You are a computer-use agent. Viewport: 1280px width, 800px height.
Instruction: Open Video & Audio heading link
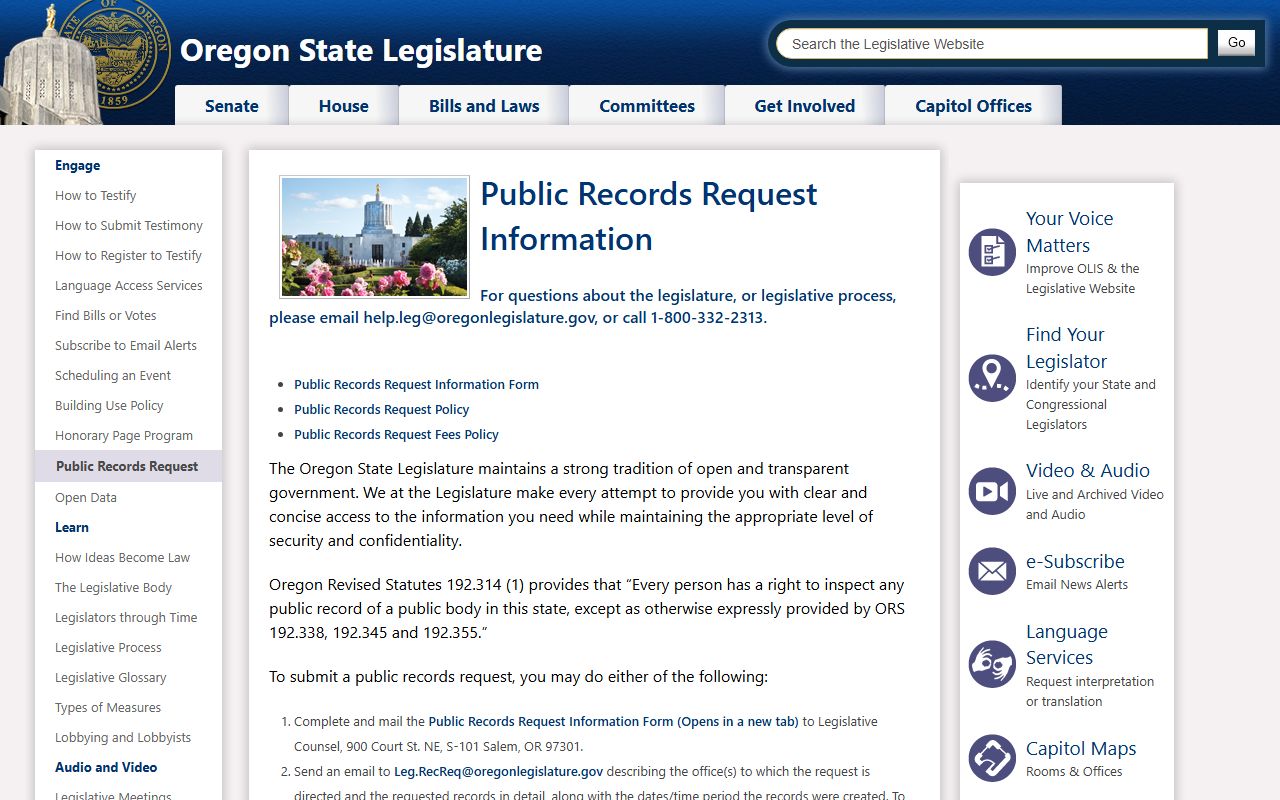click(1088, 470)
